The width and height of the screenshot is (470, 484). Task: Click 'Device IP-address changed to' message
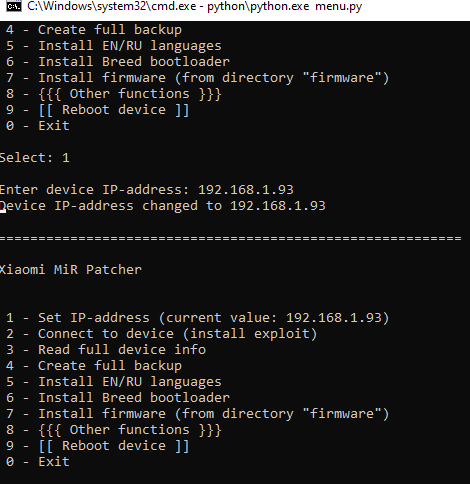pyautogui.click(x=163, y=206)
